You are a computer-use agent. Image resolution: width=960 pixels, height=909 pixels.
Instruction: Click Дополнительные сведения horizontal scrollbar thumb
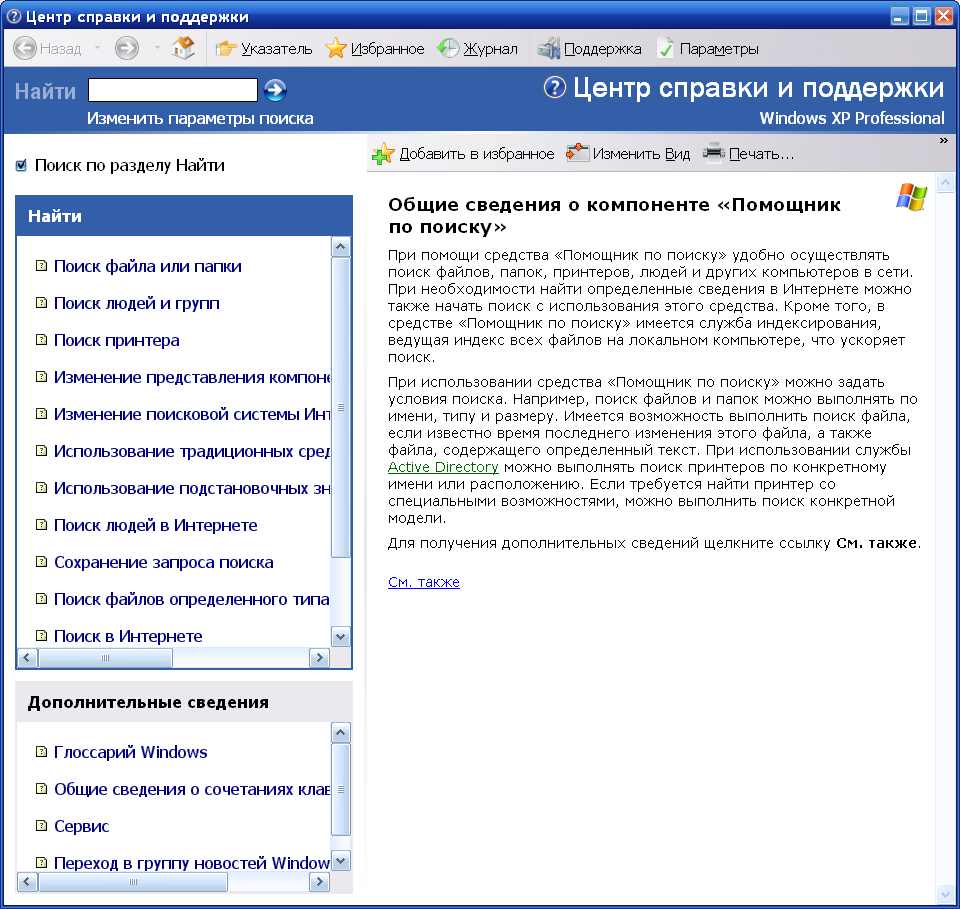point(133,882)
